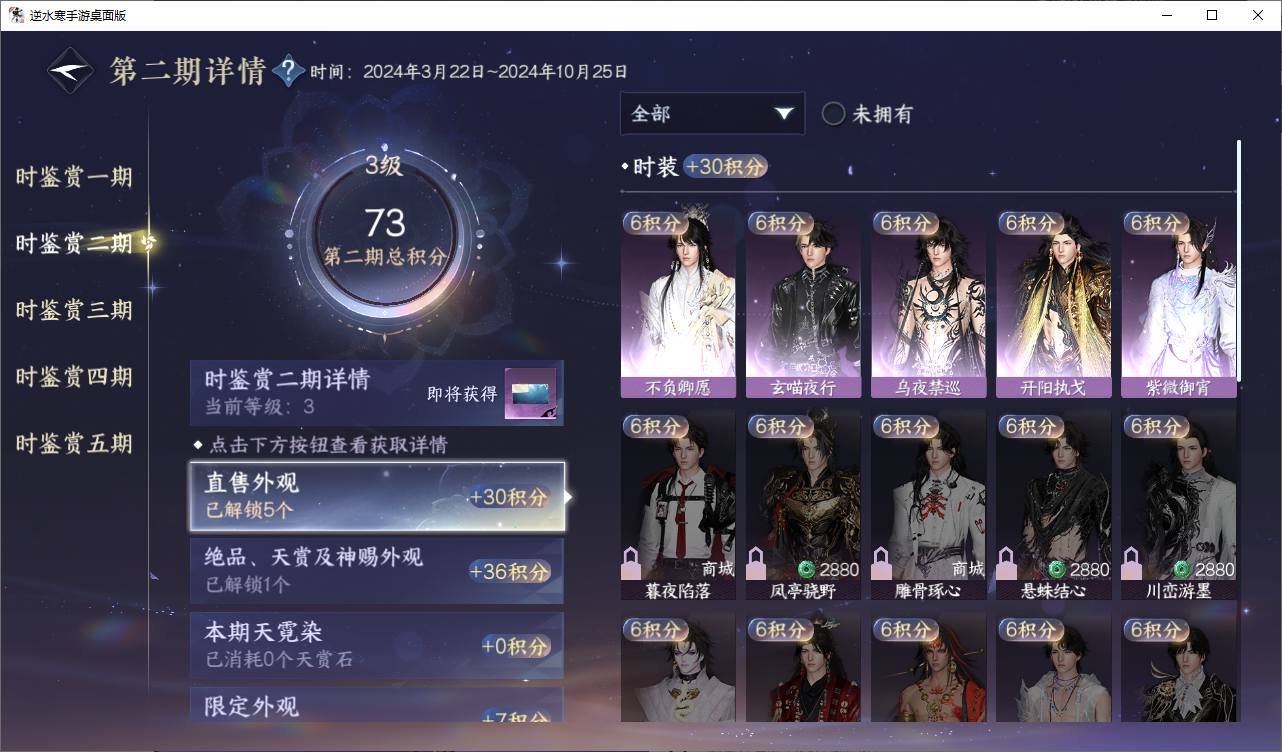Open 绝品、天赏及神赐外观 details
The width and height of the screenshot is (1282, 752).
click(x=377, y=571)
